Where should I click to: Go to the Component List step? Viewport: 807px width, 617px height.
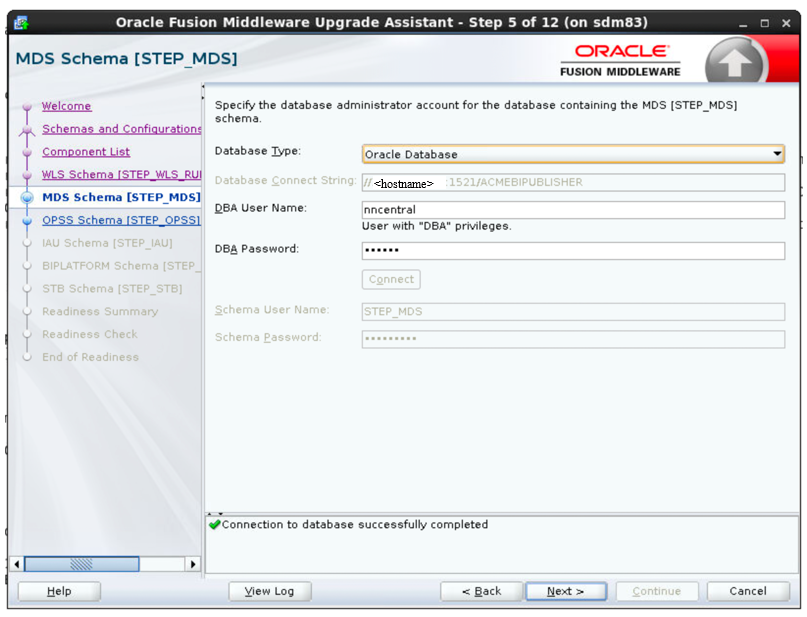(86, 152)
